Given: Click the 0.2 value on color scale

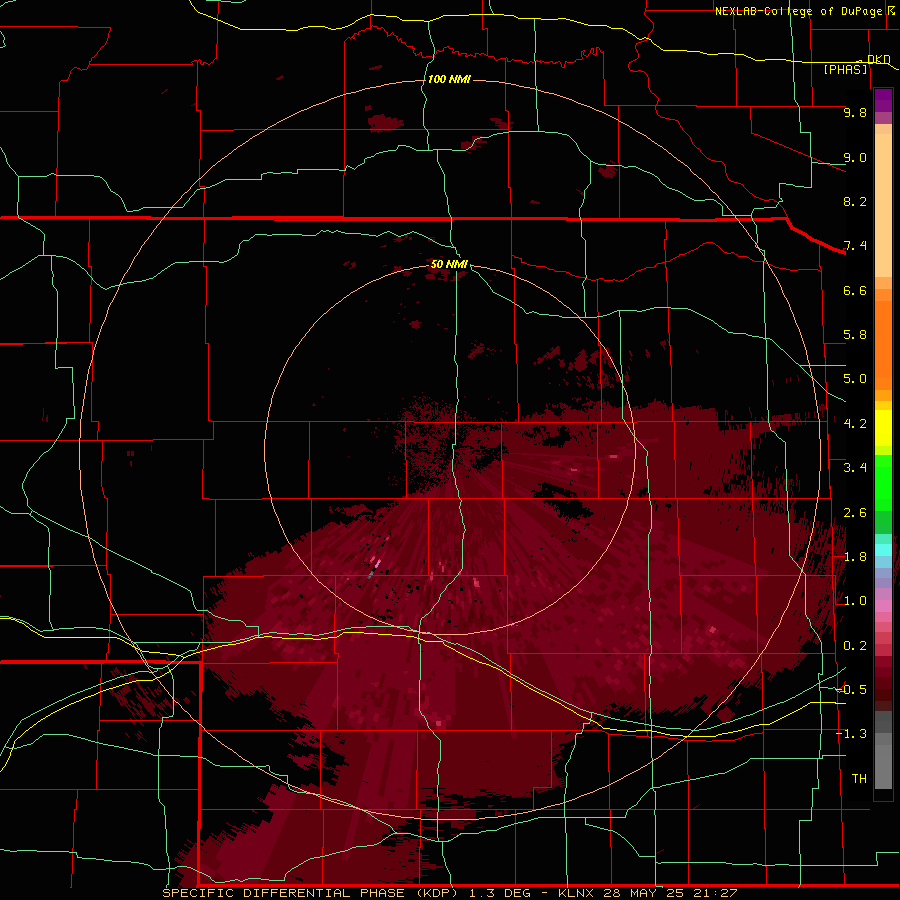Looking at the screenshot, I should (x=855, y=646).
